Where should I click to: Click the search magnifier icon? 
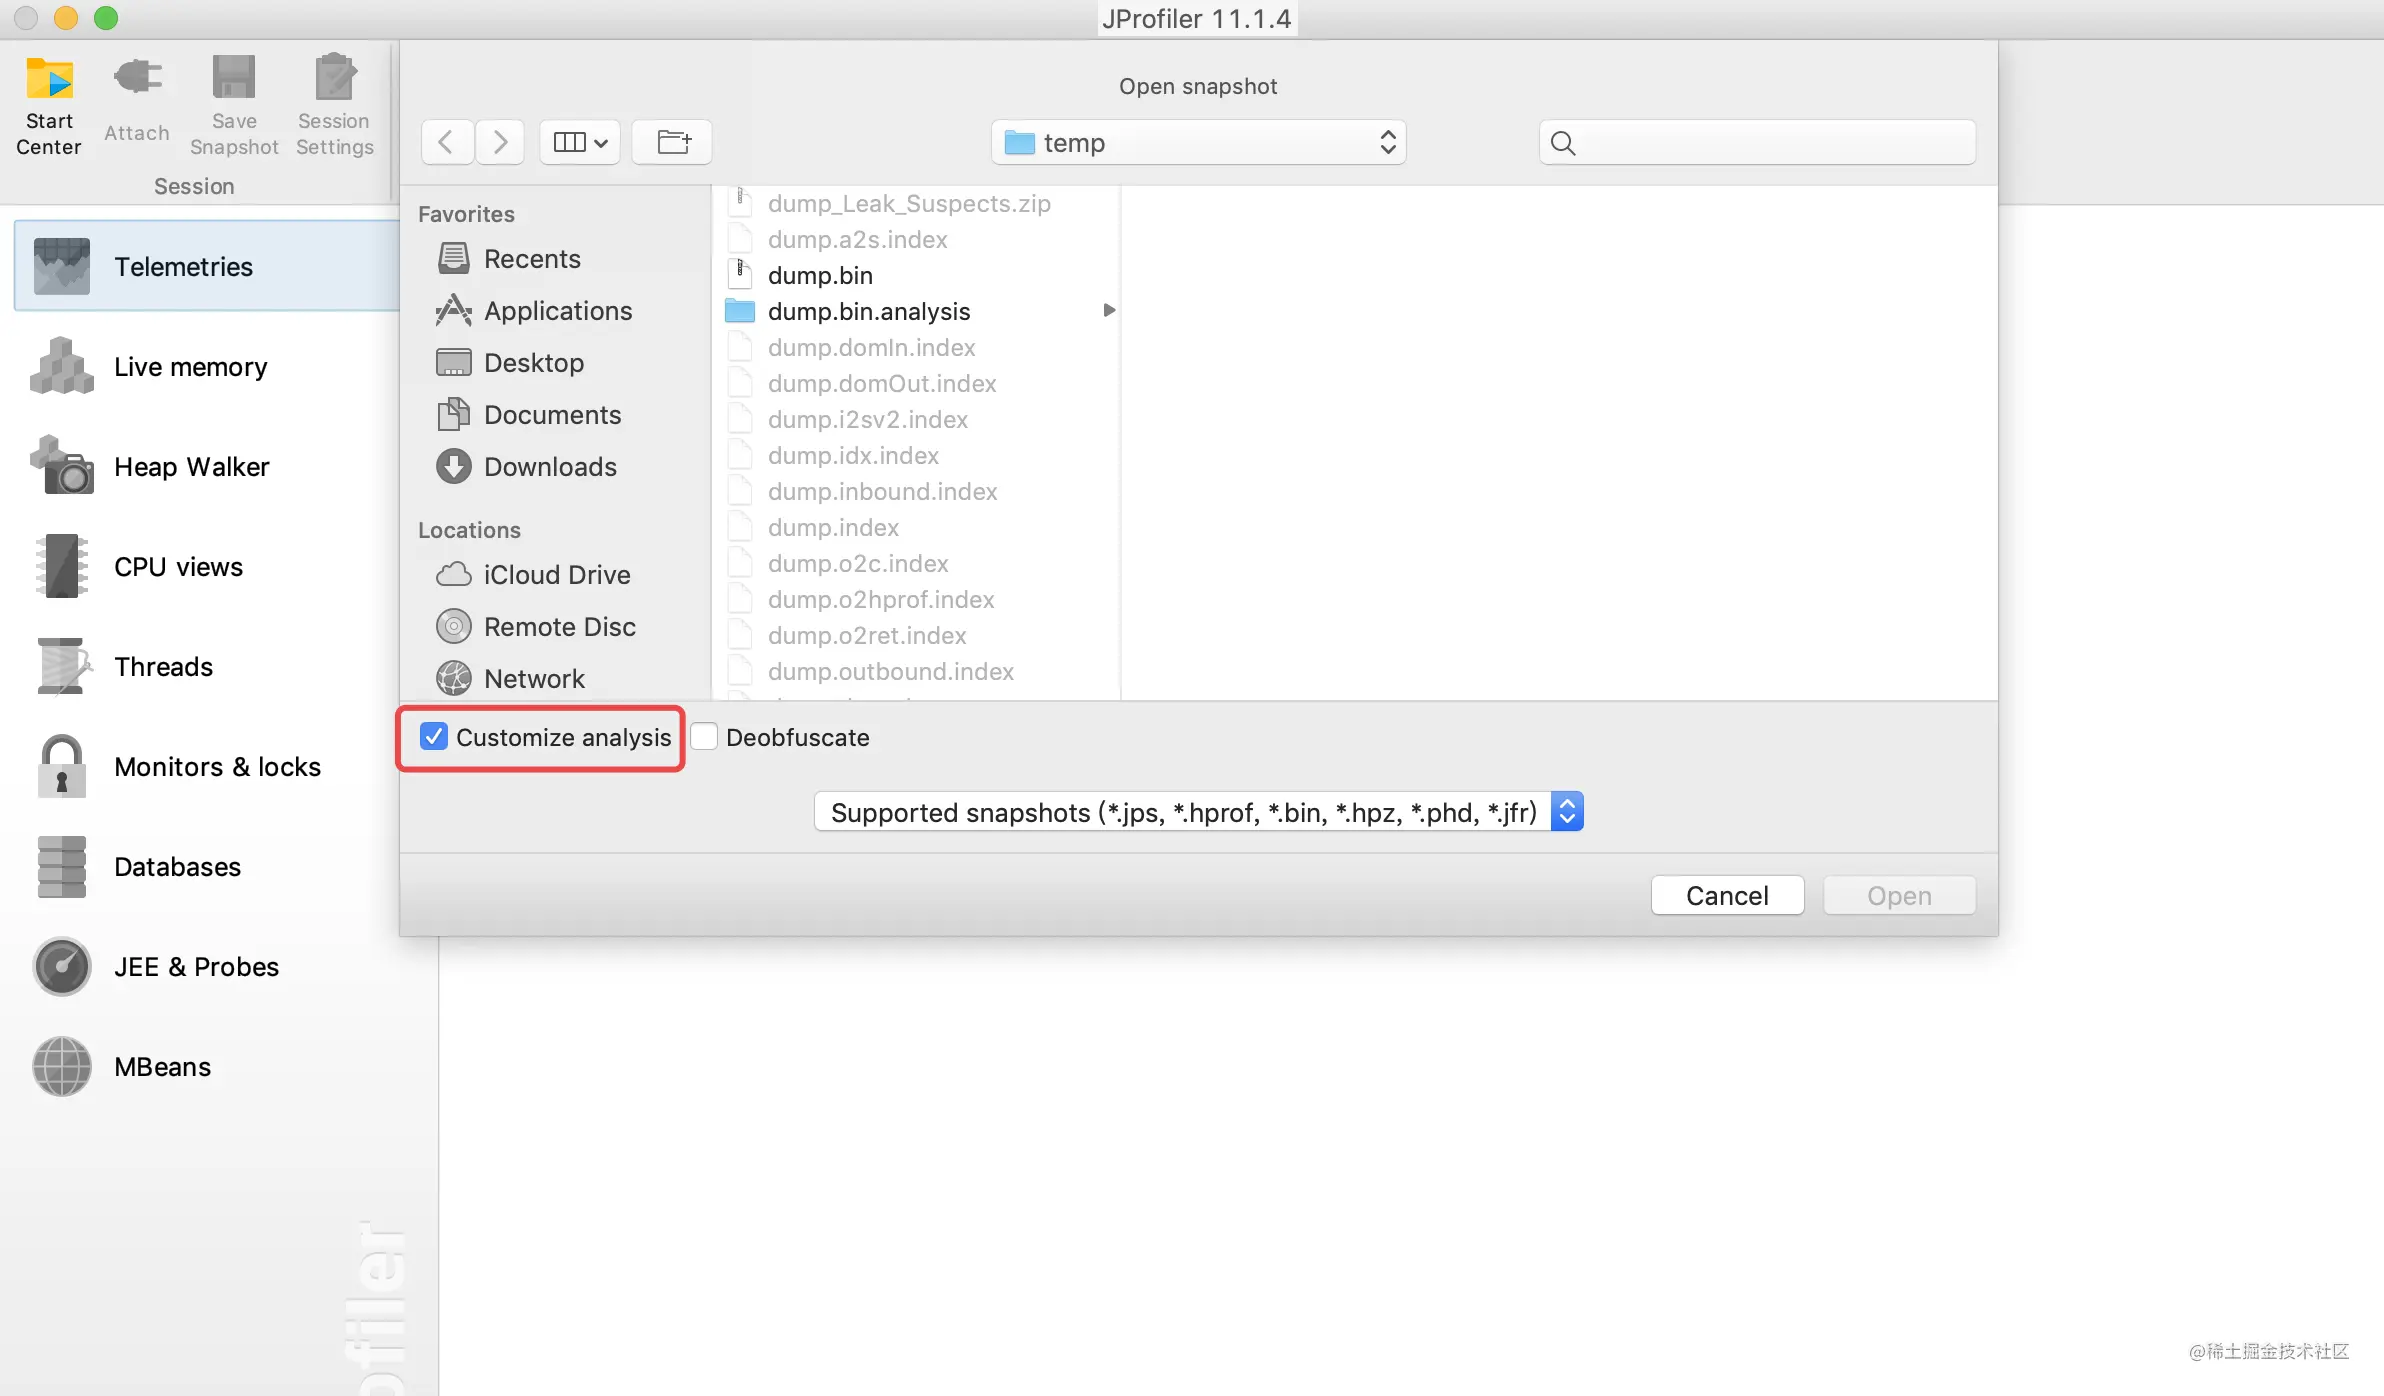coord(1563,143)
